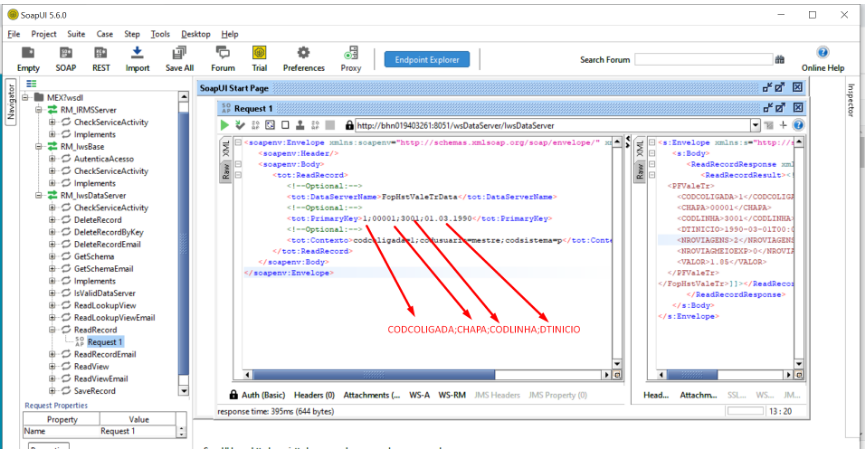Viewport: 866px width, 452px height.
Task: Click the lock icon beside the endpoint URL
Action: point(349,125)
